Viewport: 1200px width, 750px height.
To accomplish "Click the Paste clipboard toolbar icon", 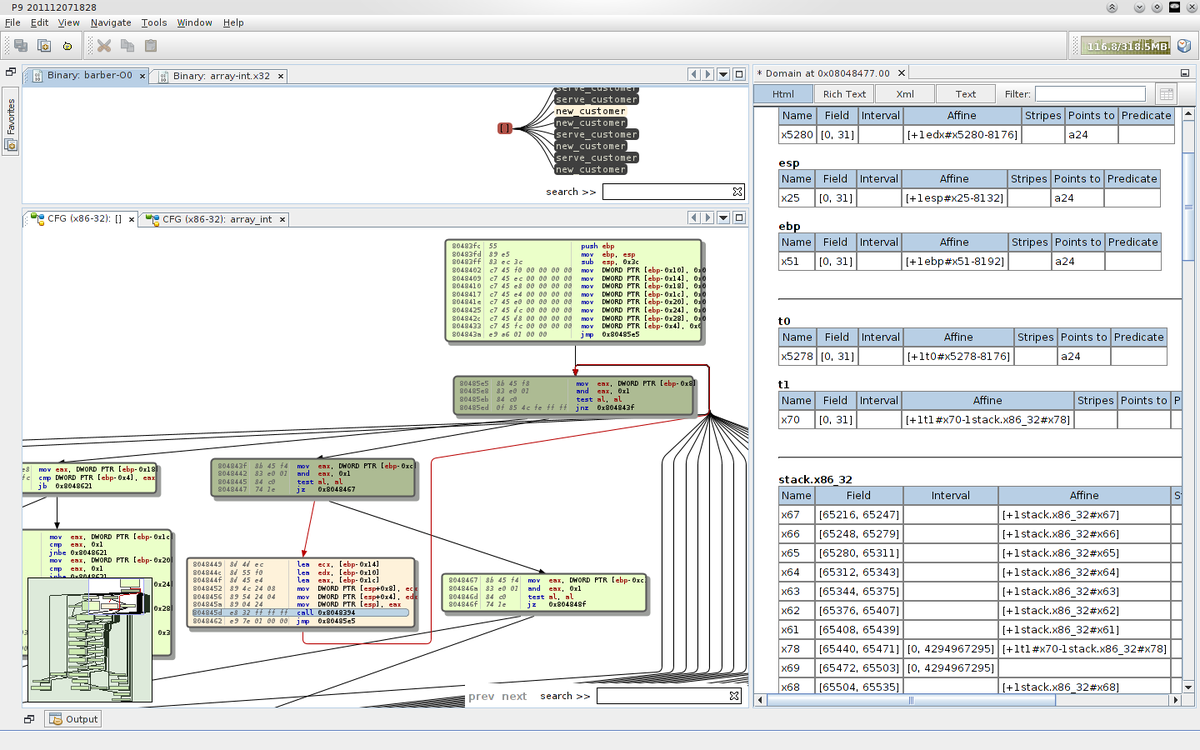I will (151, 45).
